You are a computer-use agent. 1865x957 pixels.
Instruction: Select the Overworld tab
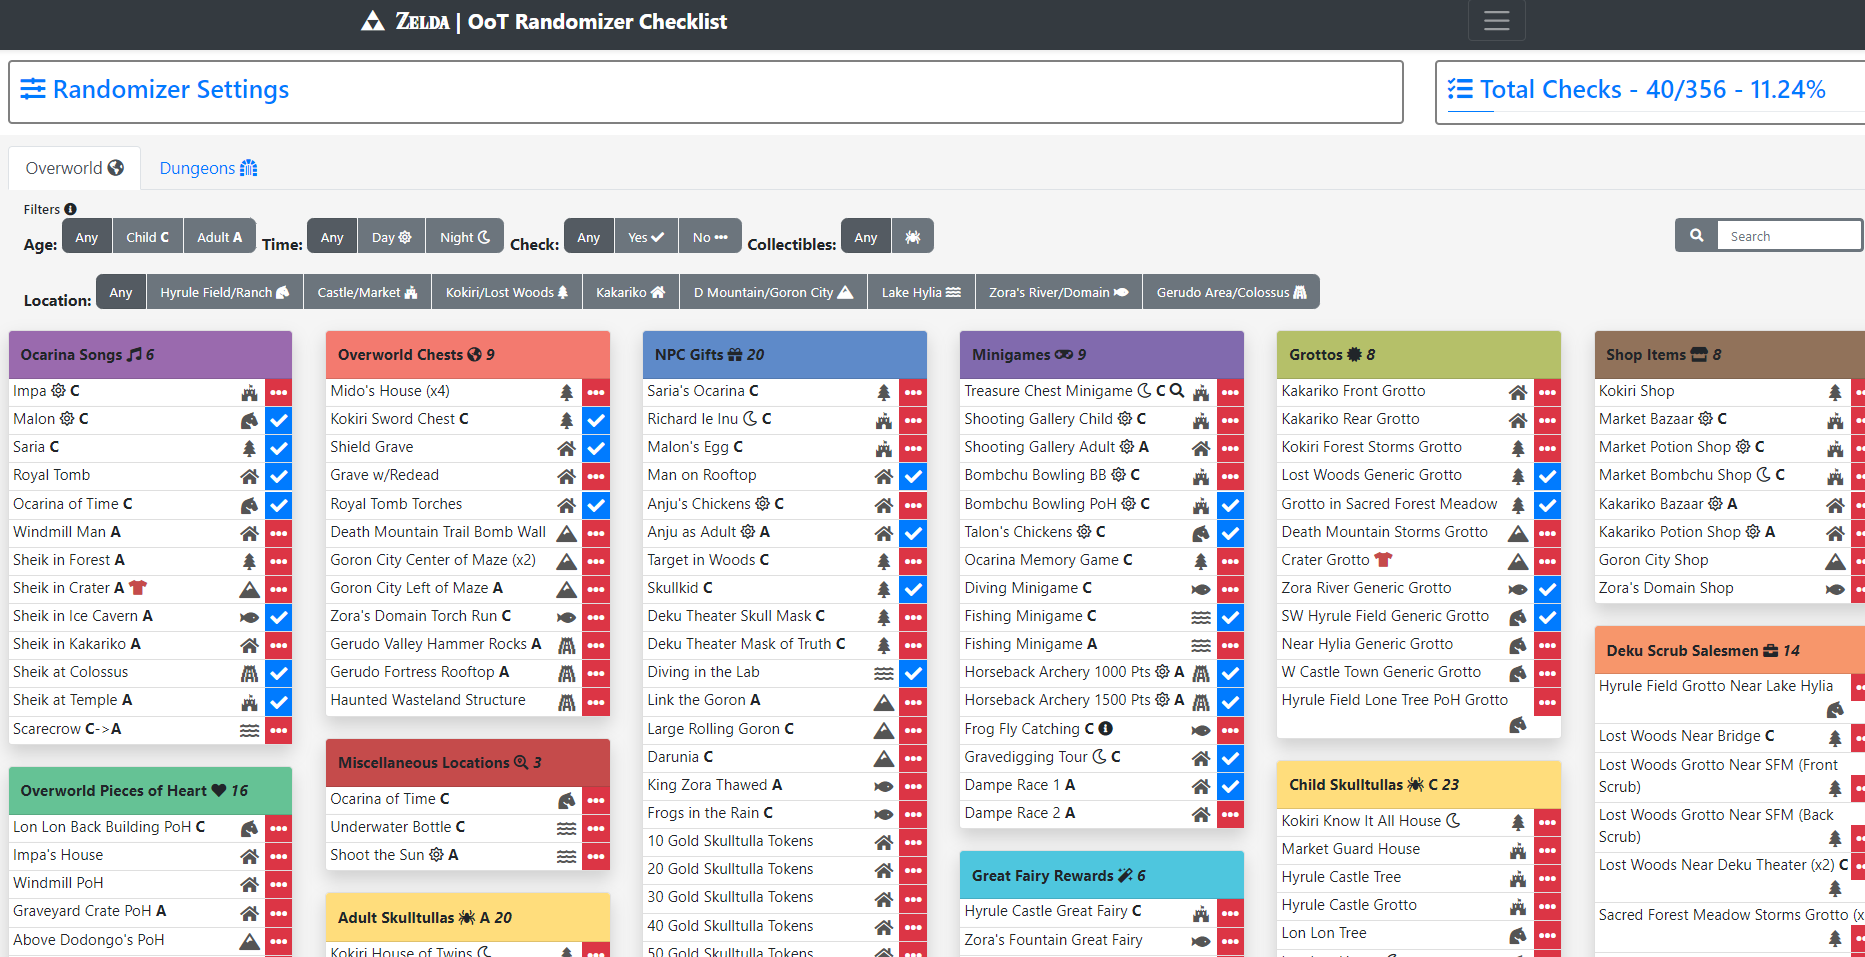(x=74, y=168)
